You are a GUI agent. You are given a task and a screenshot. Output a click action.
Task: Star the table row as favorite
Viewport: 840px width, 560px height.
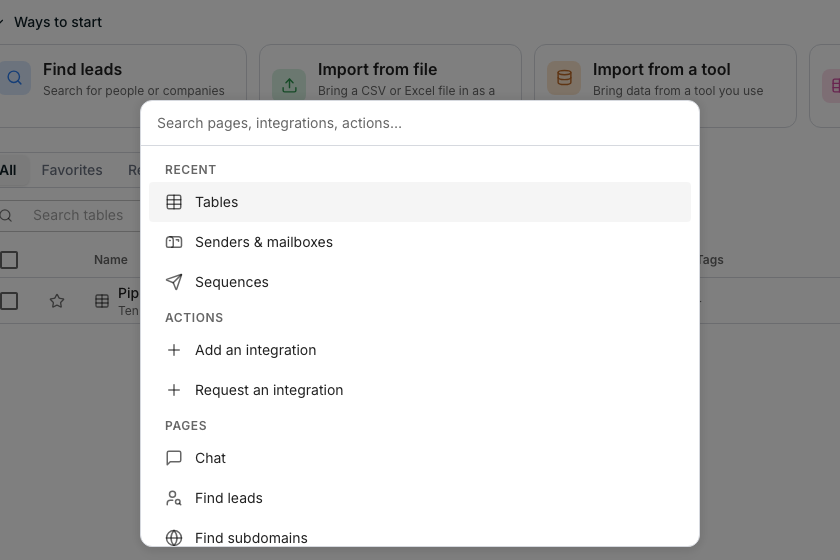click(x=57, y=301)
